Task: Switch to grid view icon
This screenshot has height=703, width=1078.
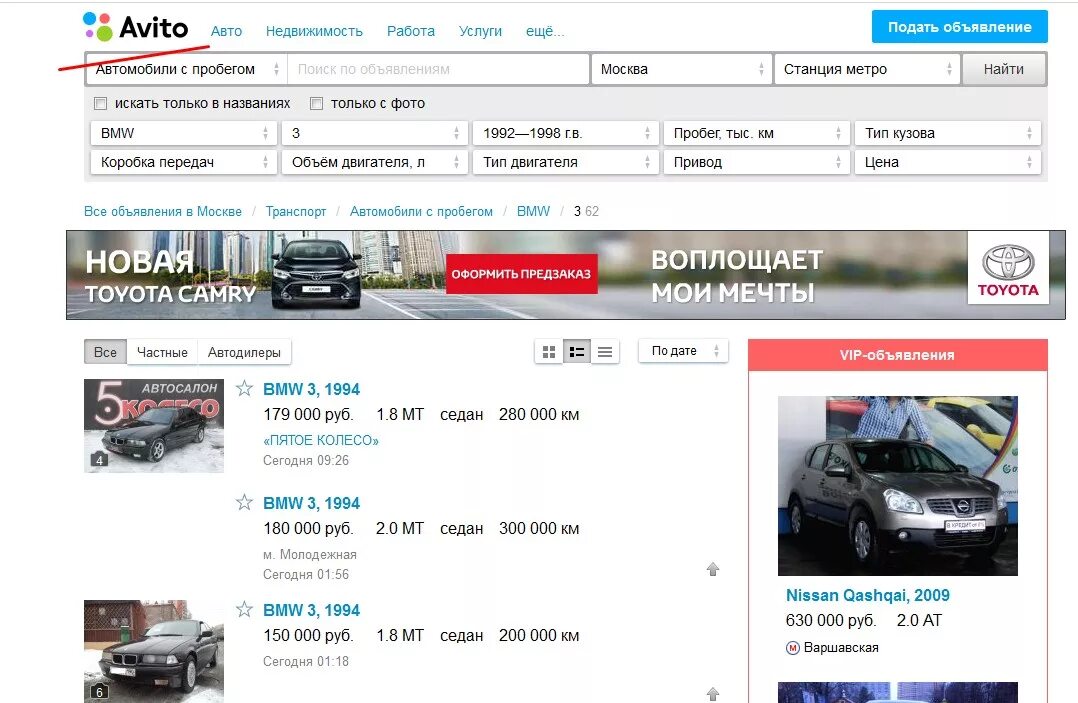Action: click(x=549, y=352)
